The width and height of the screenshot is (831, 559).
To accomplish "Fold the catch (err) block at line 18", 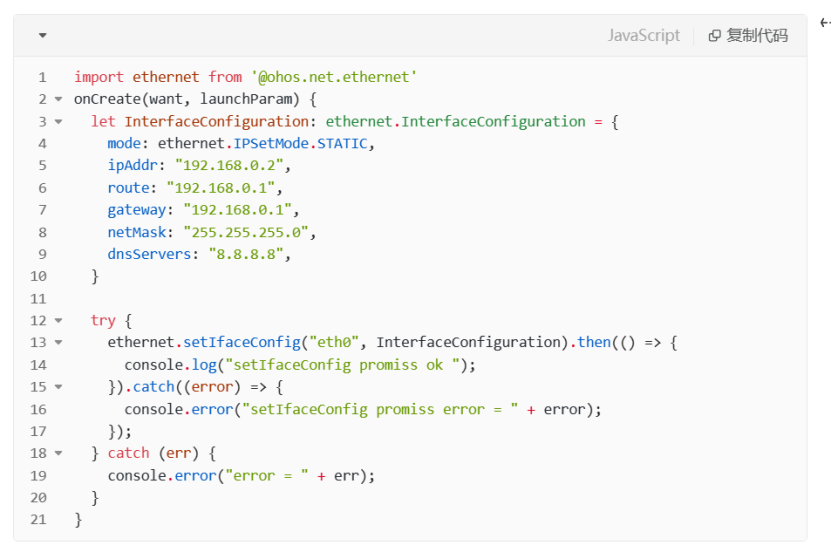I will pos(58,454).
